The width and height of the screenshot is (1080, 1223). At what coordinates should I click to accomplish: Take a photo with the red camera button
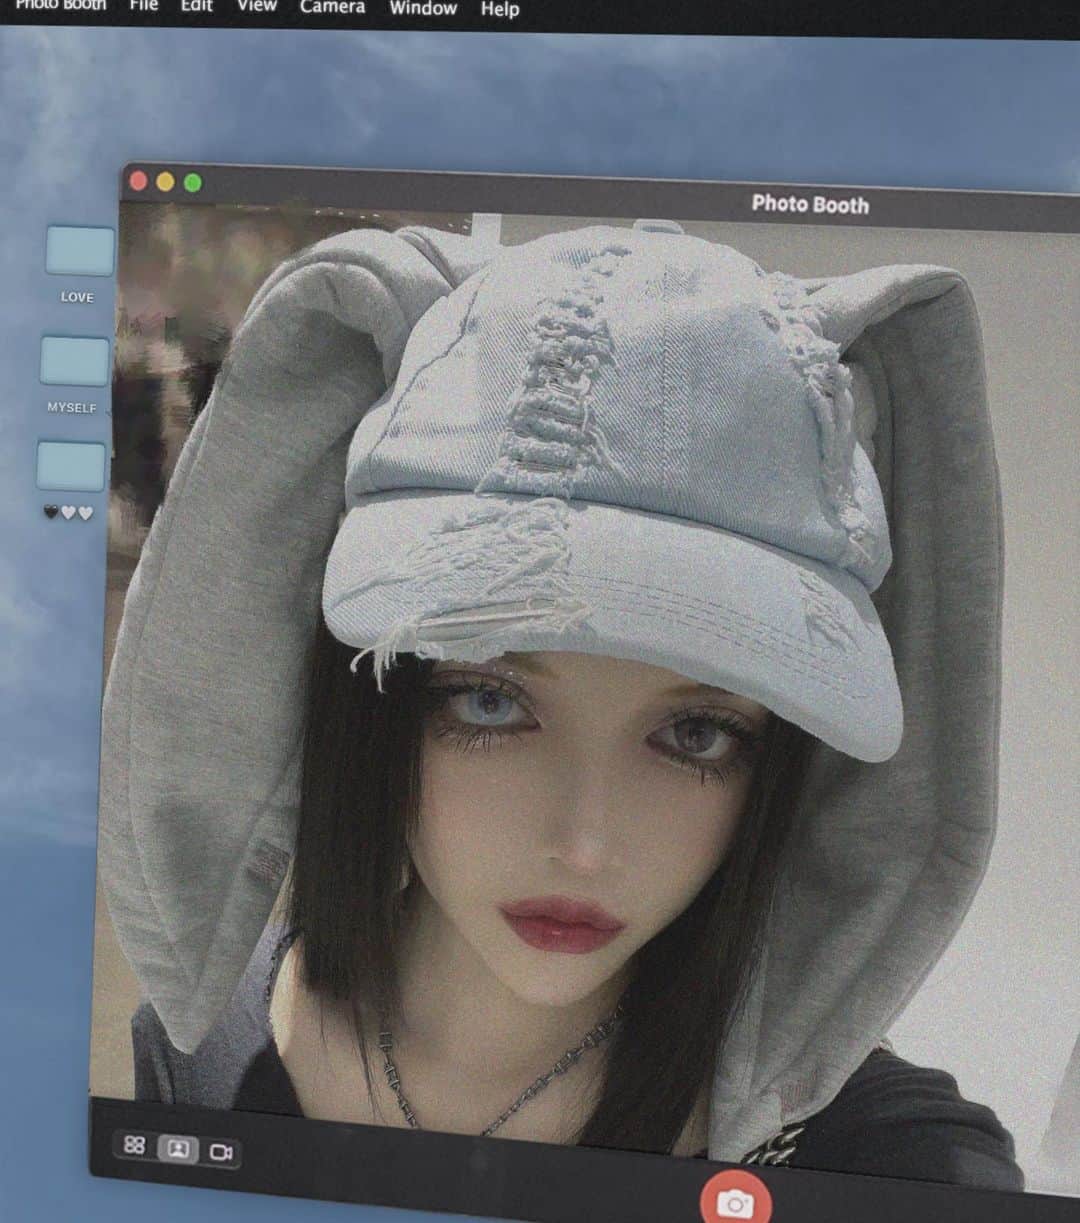(736, 1200)
